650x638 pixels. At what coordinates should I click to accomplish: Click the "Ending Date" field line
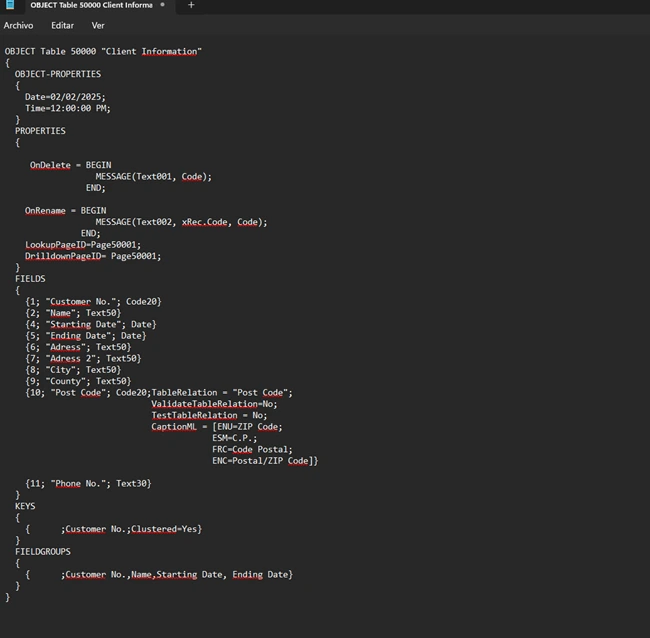click(x=86, y=335)
